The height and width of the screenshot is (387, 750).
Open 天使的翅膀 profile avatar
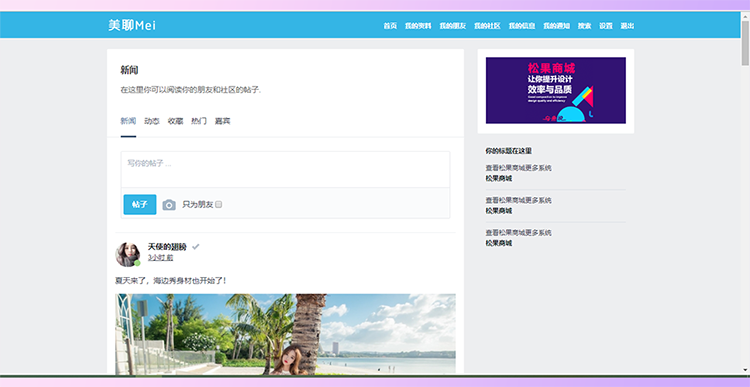pos(128,254)
